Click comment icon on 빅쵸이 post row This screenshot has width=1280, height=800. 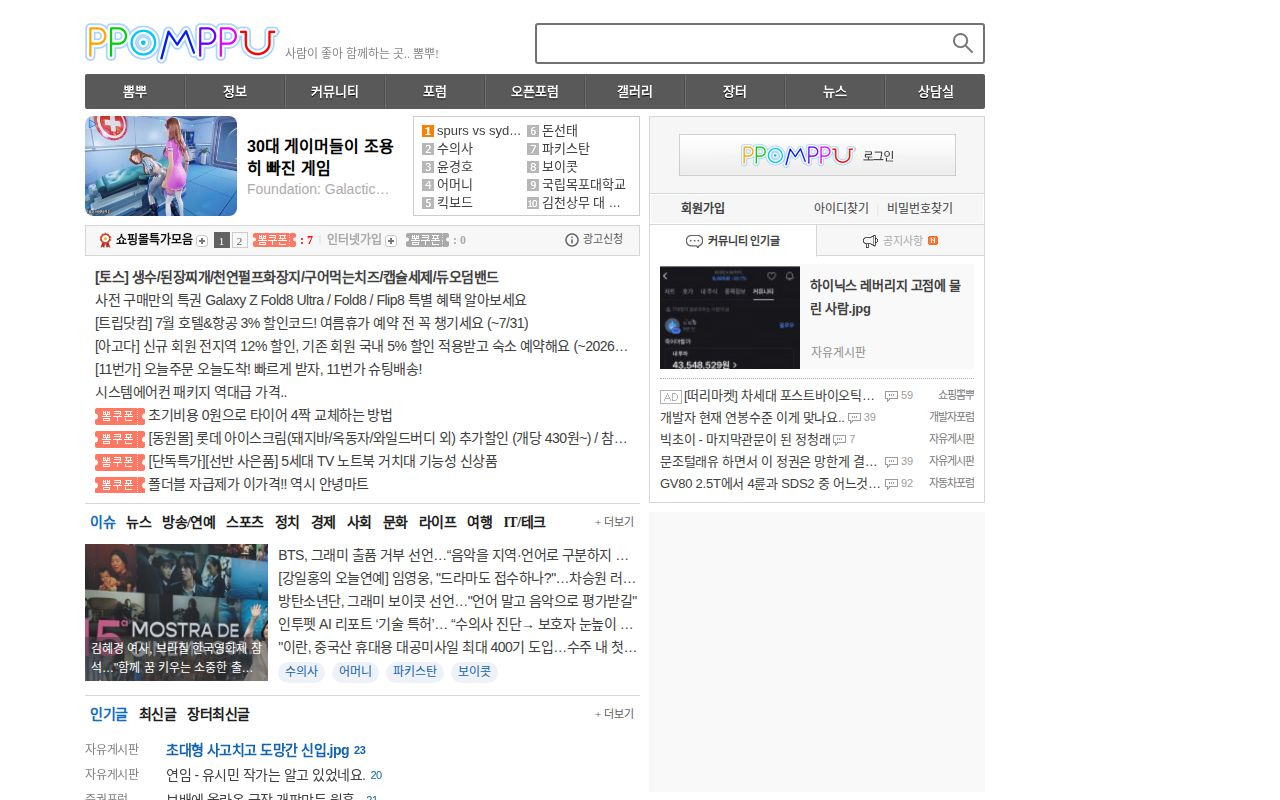[x=839, y=440]
